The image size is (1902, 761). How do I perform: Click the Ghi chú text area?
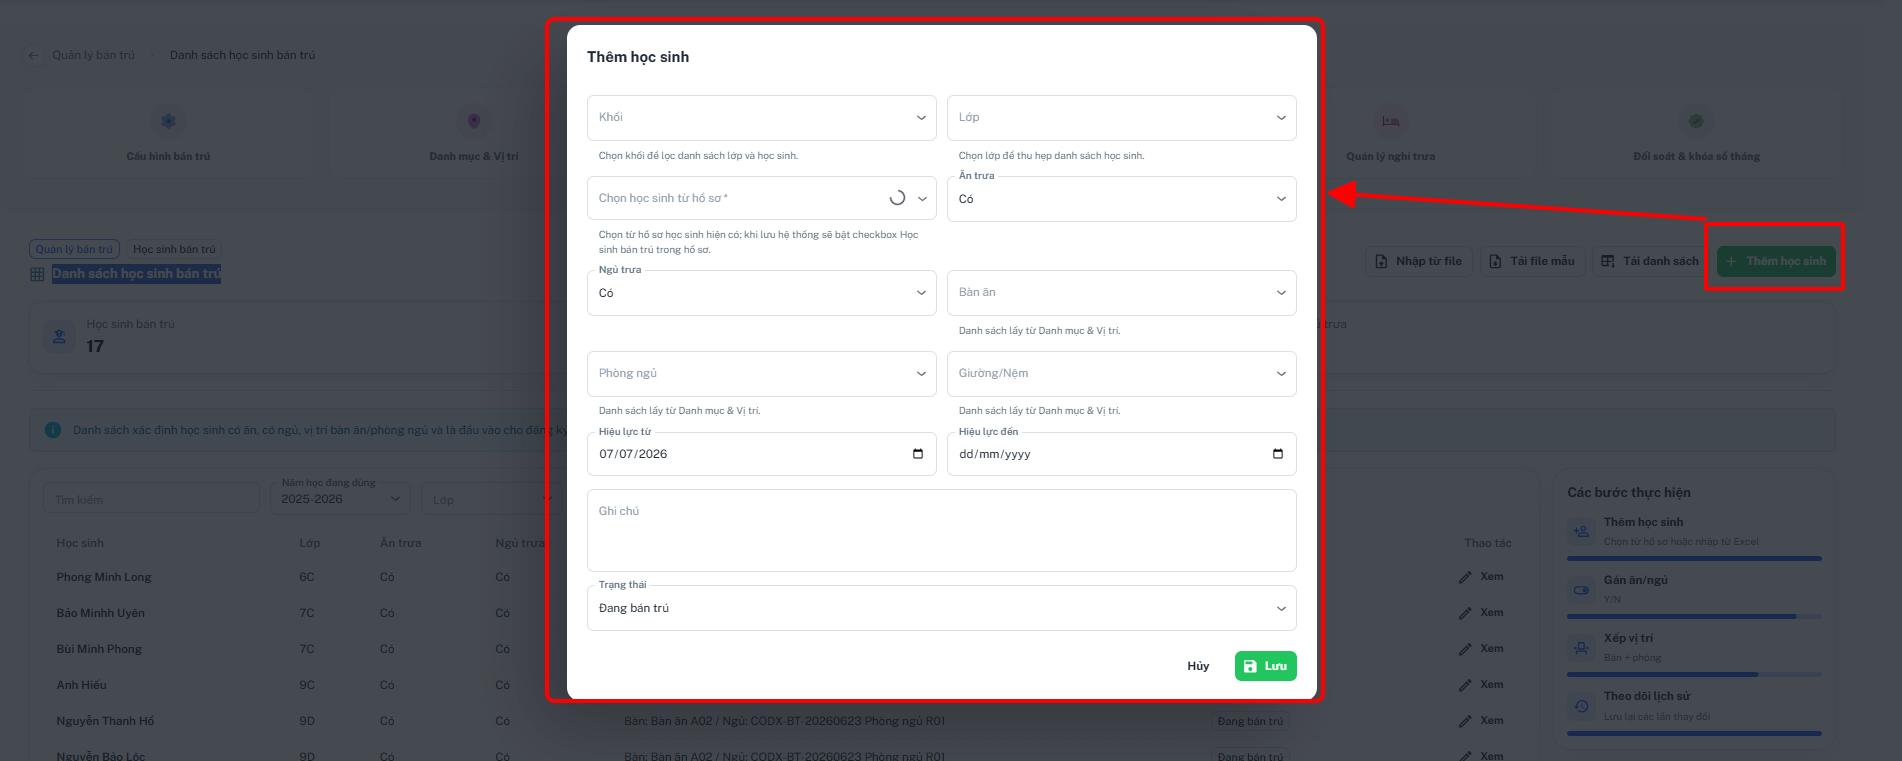[x=942, y=530]
